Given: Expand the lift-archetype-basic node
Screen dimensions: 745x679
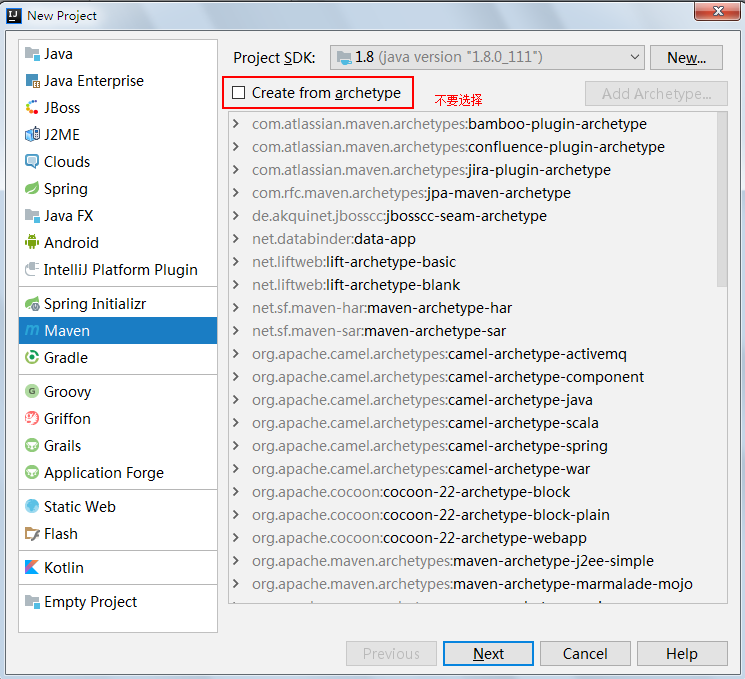Looking at the screenshot, I should (236, 262).
